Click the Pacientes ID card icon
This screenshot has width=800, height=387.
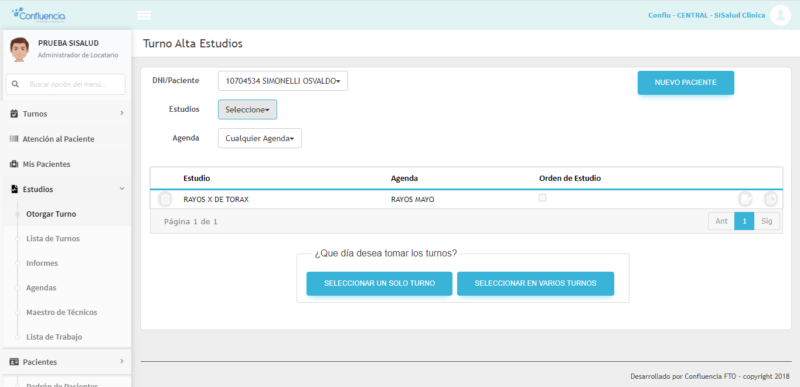pyautogui.click(x=14, y=362)
